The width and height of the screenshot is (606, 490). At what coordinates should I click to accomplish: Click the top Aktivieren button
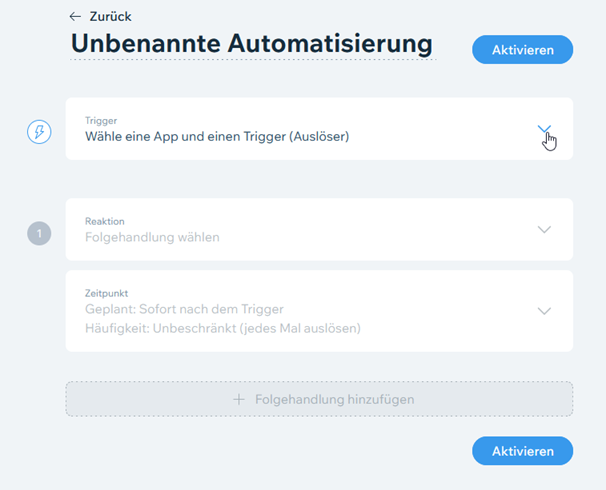(523, 50)
